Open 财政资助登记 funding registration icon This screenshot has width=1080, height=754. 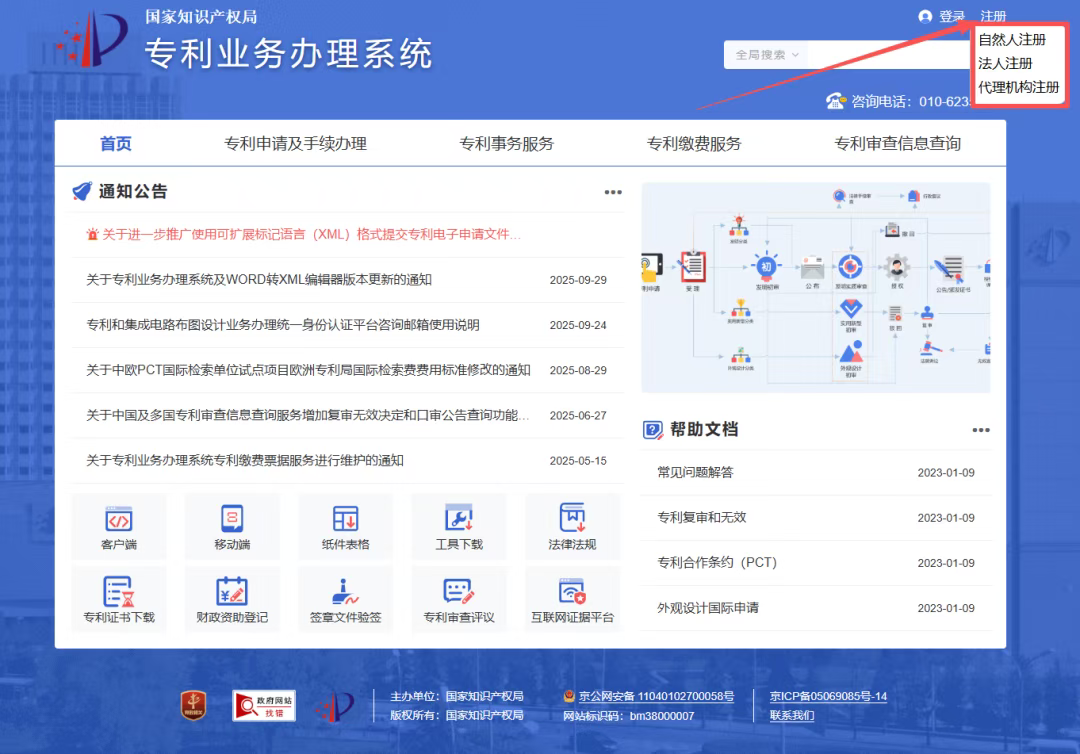232,599
